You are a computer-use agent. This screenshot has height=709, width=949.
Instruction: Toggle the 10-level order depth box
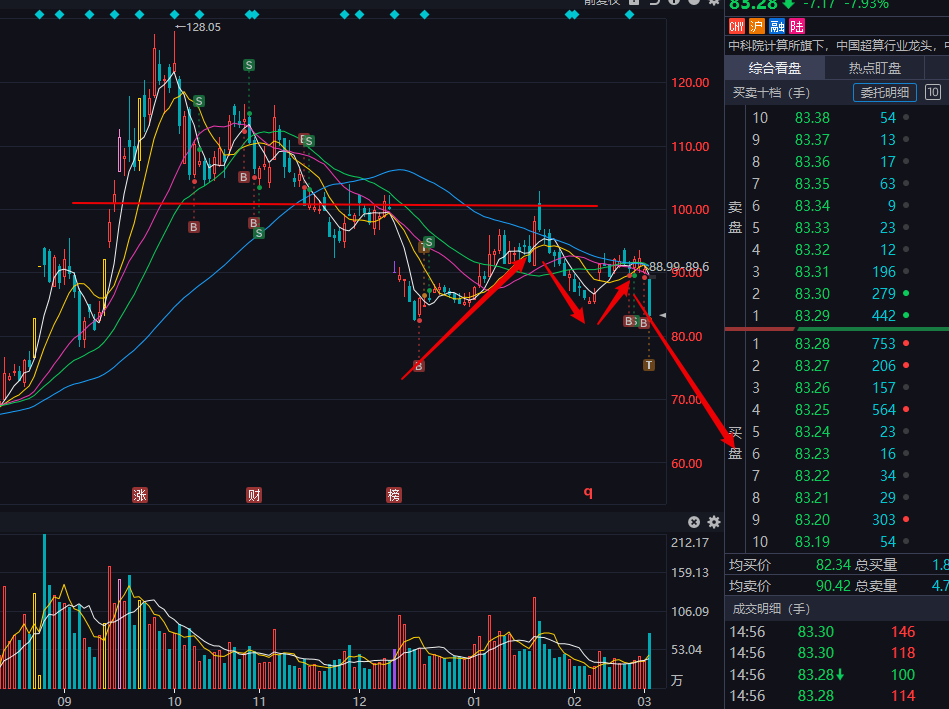click(932, 93)
